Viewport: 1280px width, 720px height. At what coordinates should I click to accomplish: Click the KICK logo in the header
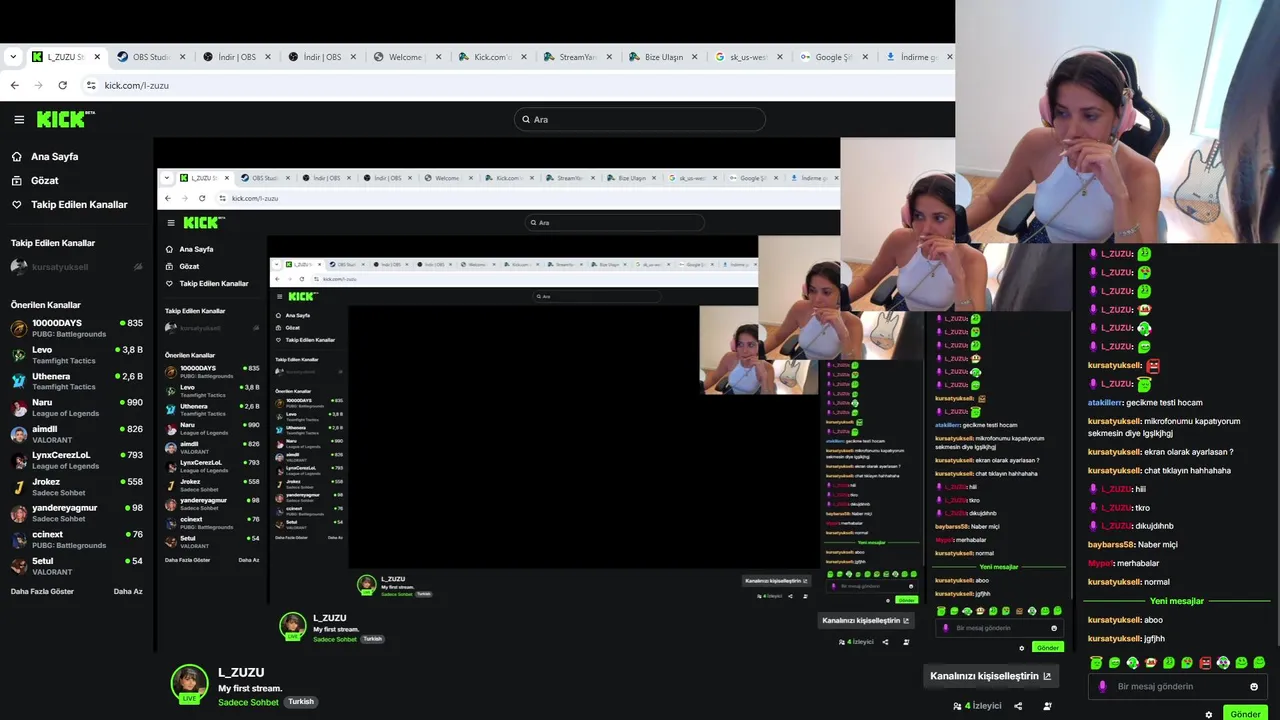[65, 119]
